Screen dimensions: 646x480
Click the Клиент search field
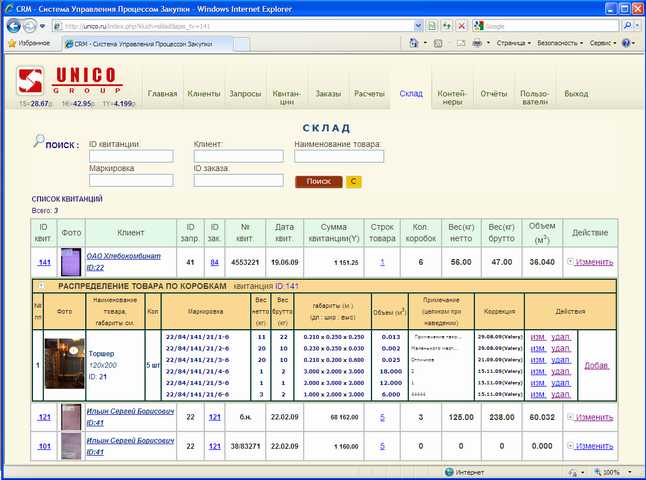tap(239, 156)
